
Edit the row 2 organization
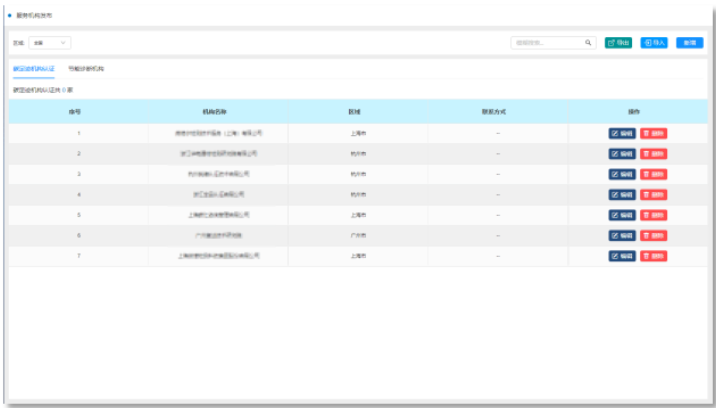(621, 154)
